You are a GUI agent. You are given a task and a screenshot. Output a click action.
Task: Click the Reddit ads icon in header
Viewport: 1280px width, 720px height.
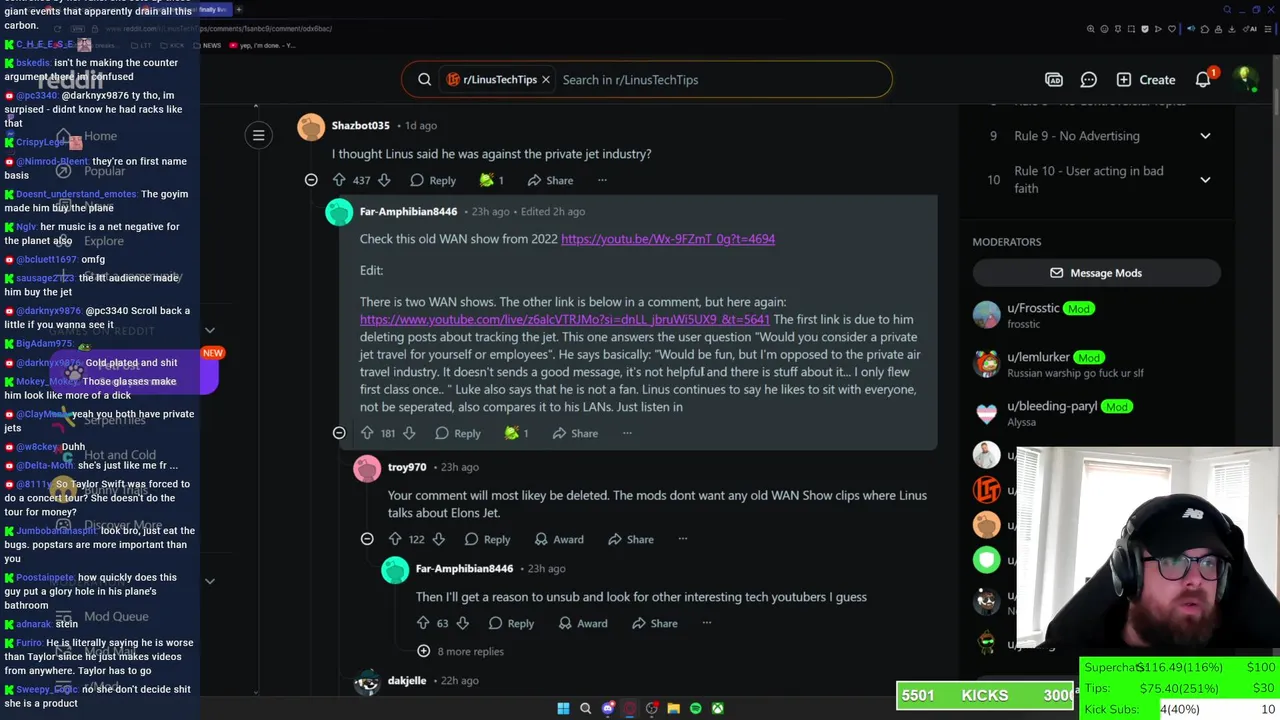1054,80
